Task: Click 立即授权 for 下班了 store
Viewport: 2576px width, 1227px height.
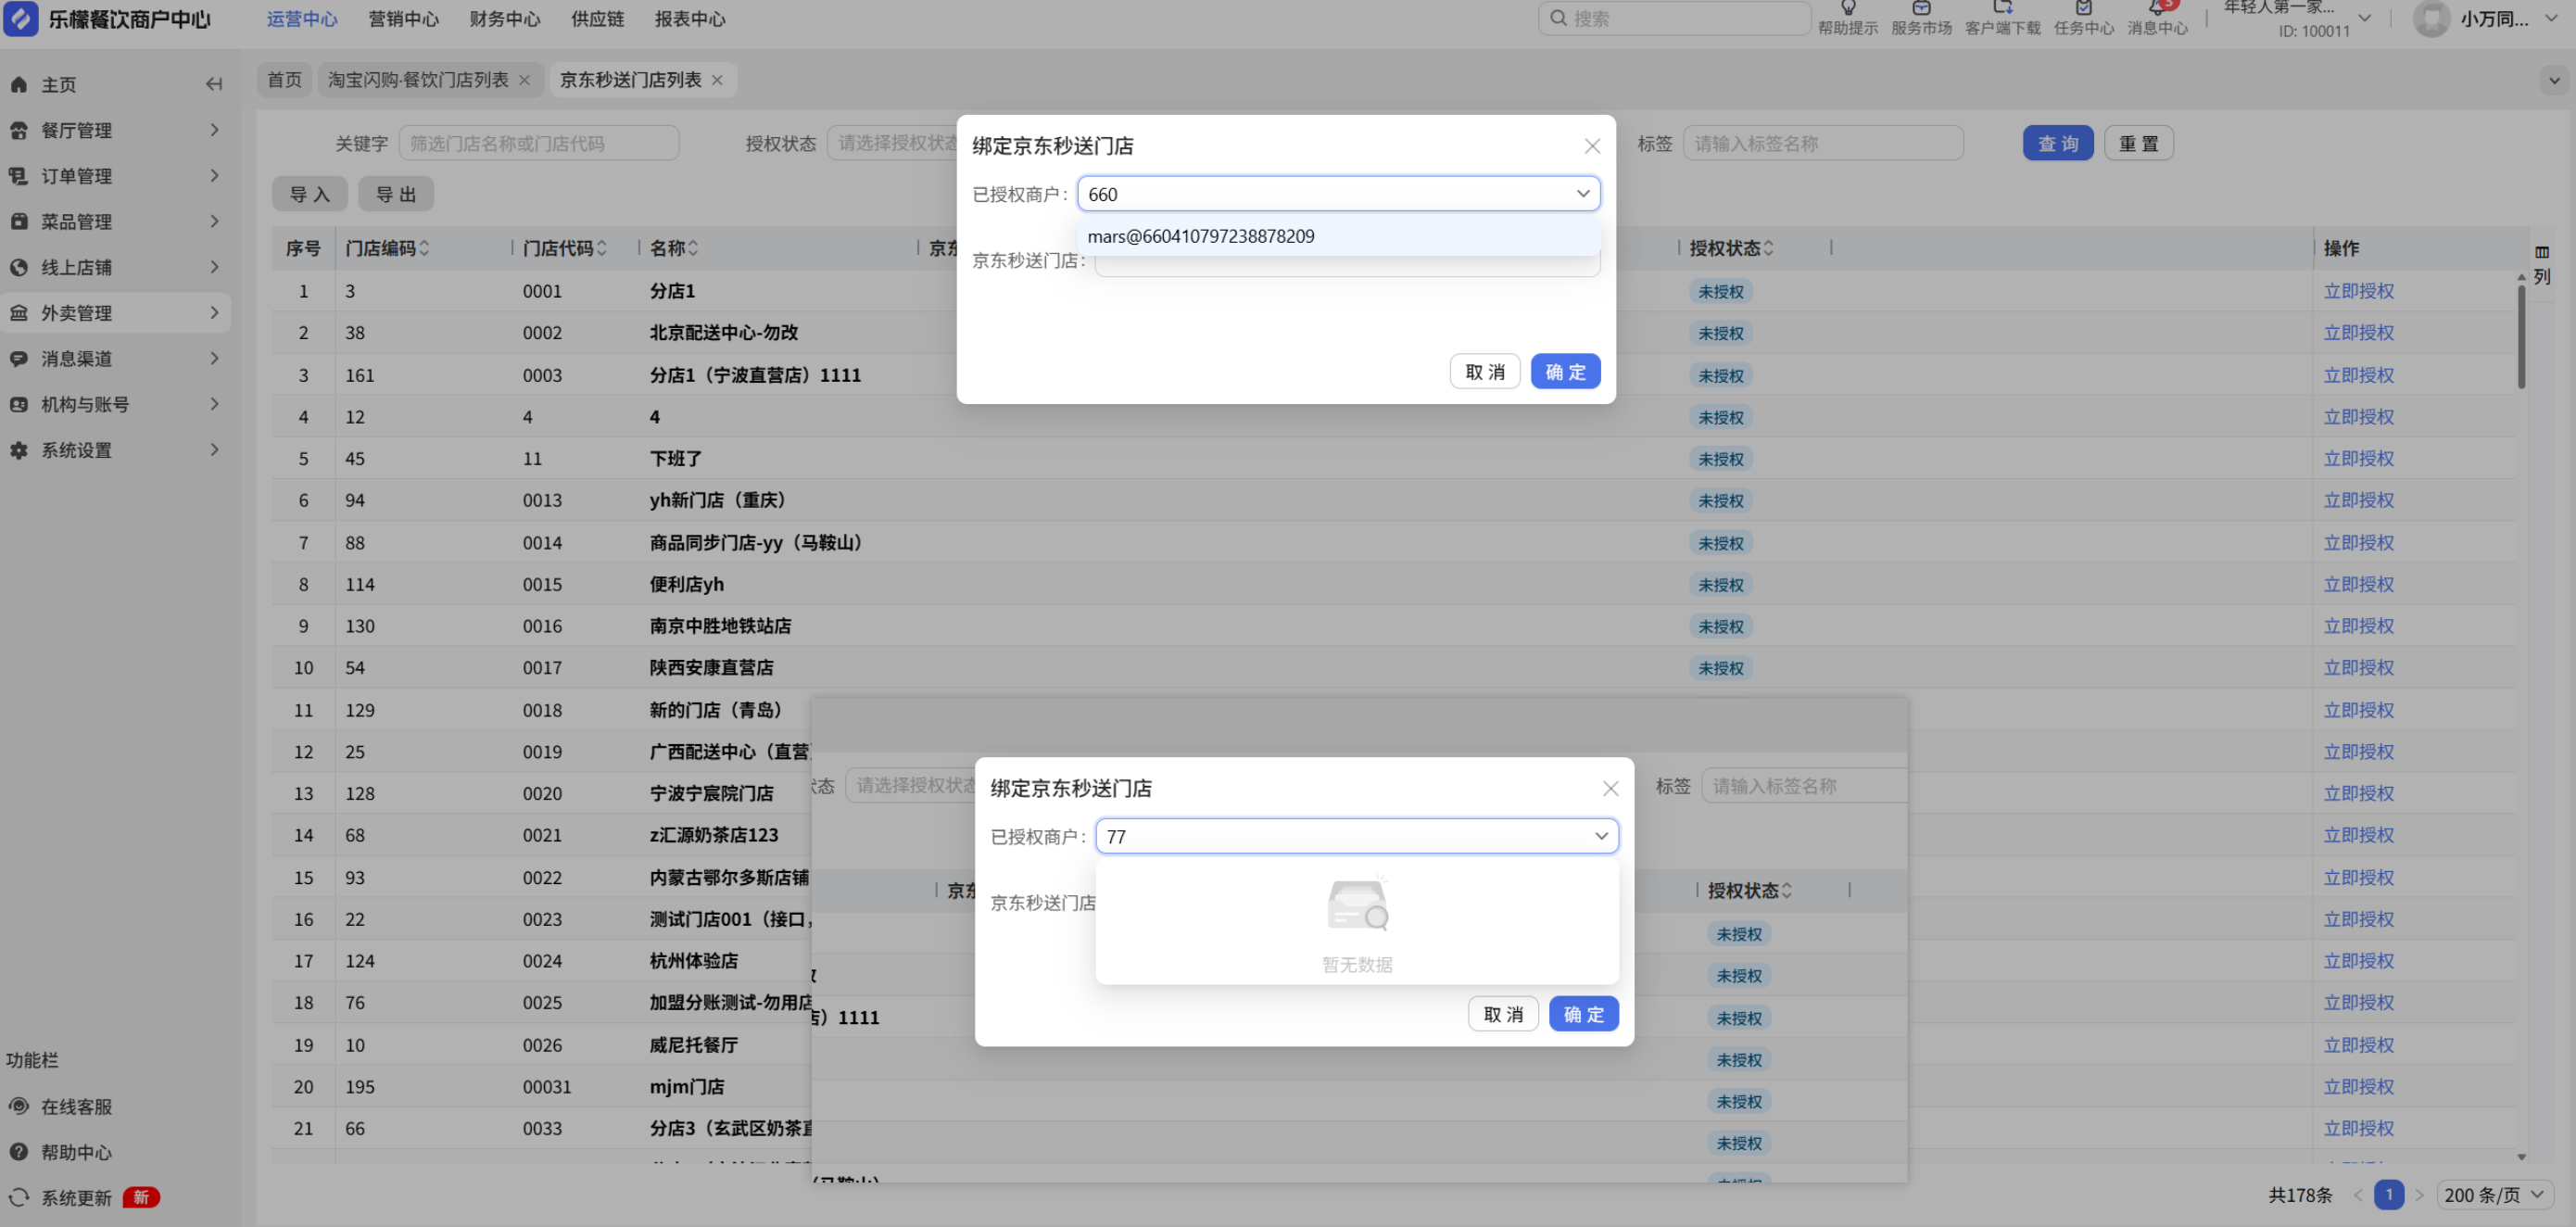Action: click(2358, 459)
